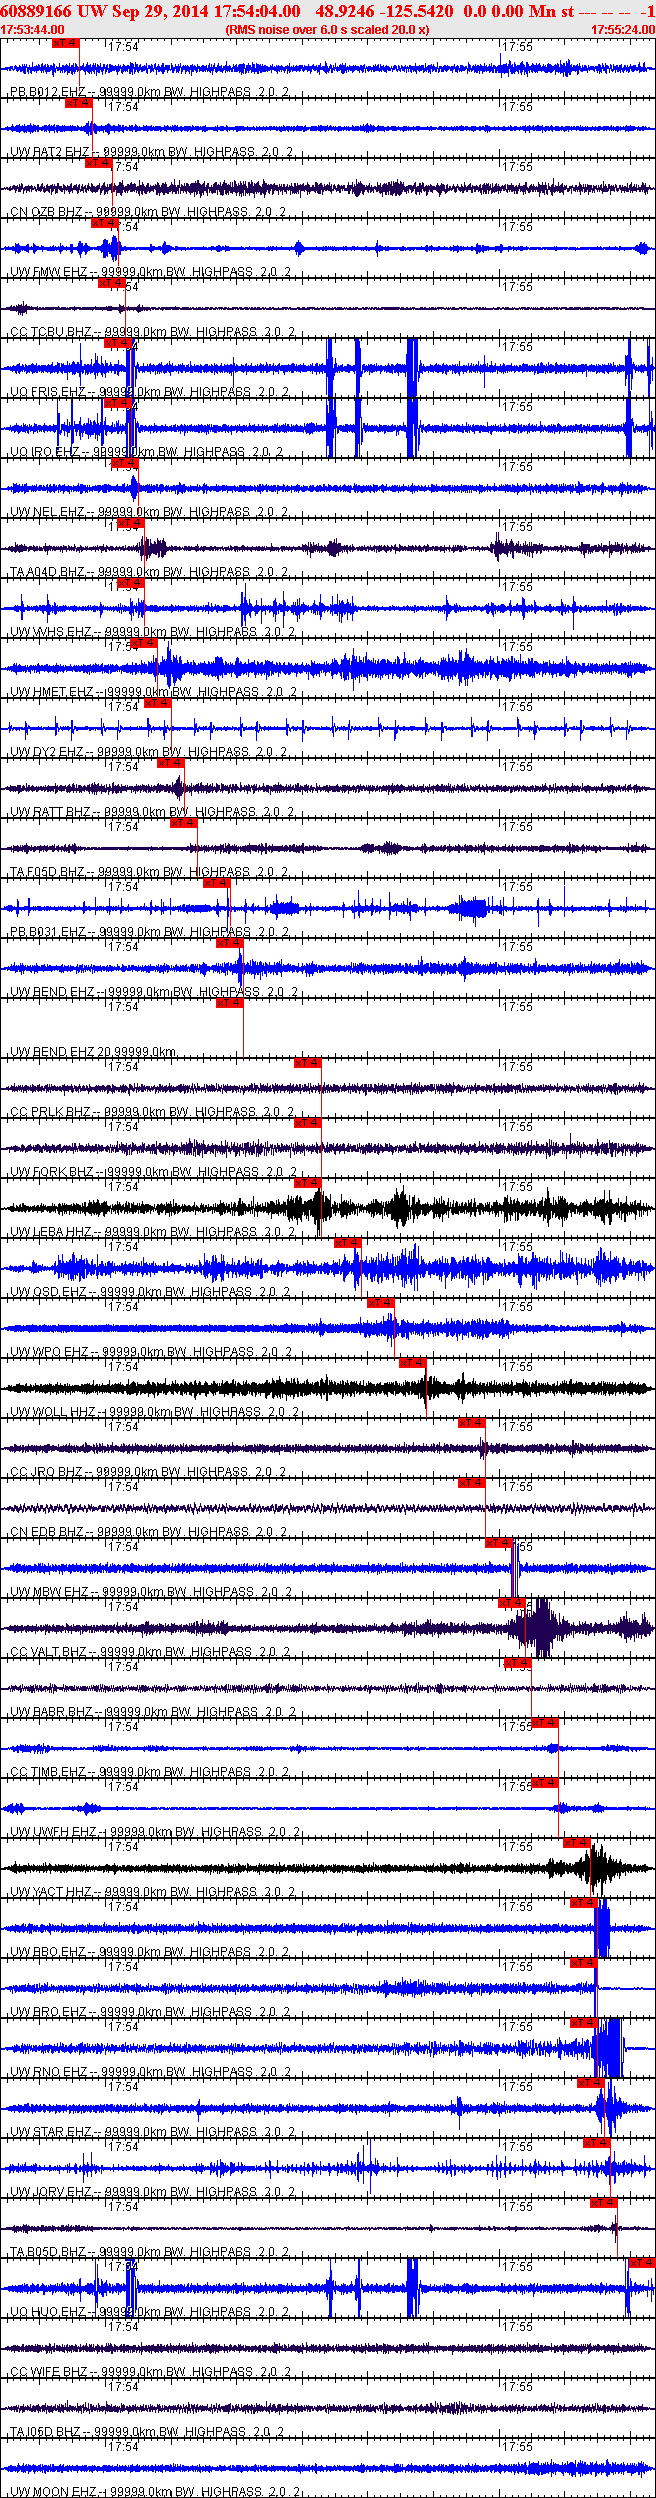This screenshot has height=2498, width=656.
Task: Click the red pick marker on CC PRLK trace
Action: point(308,1063)
